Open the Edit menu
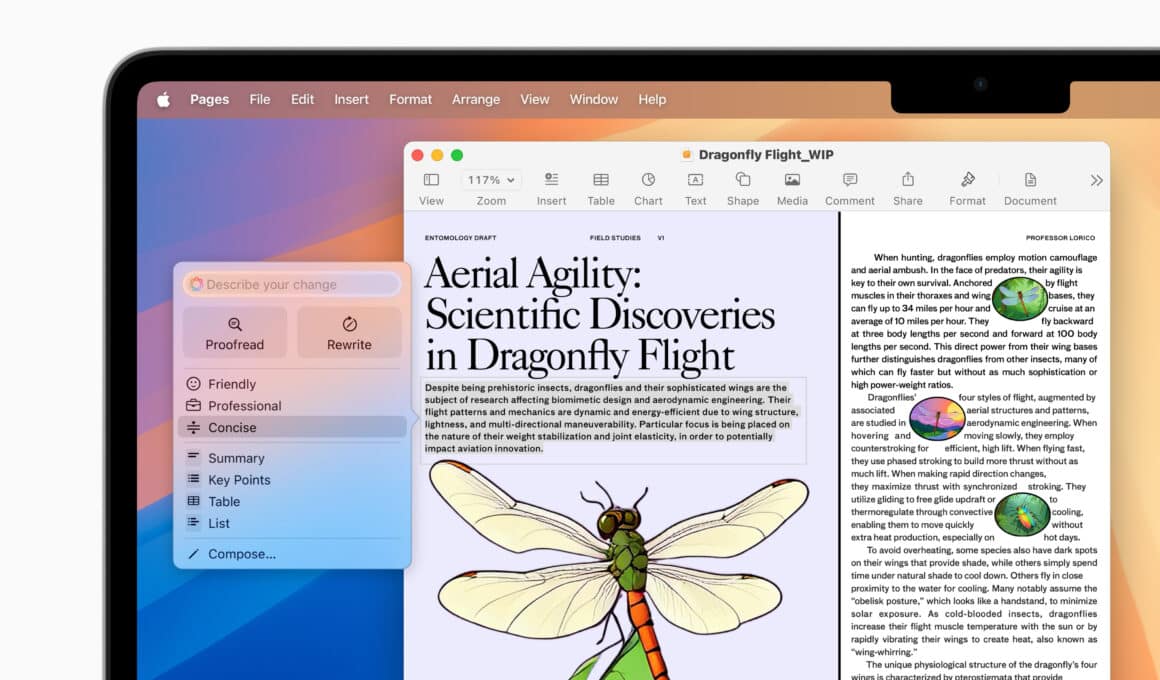The width and height of the screenshot is (1160, 680). (x=302, y=99)
